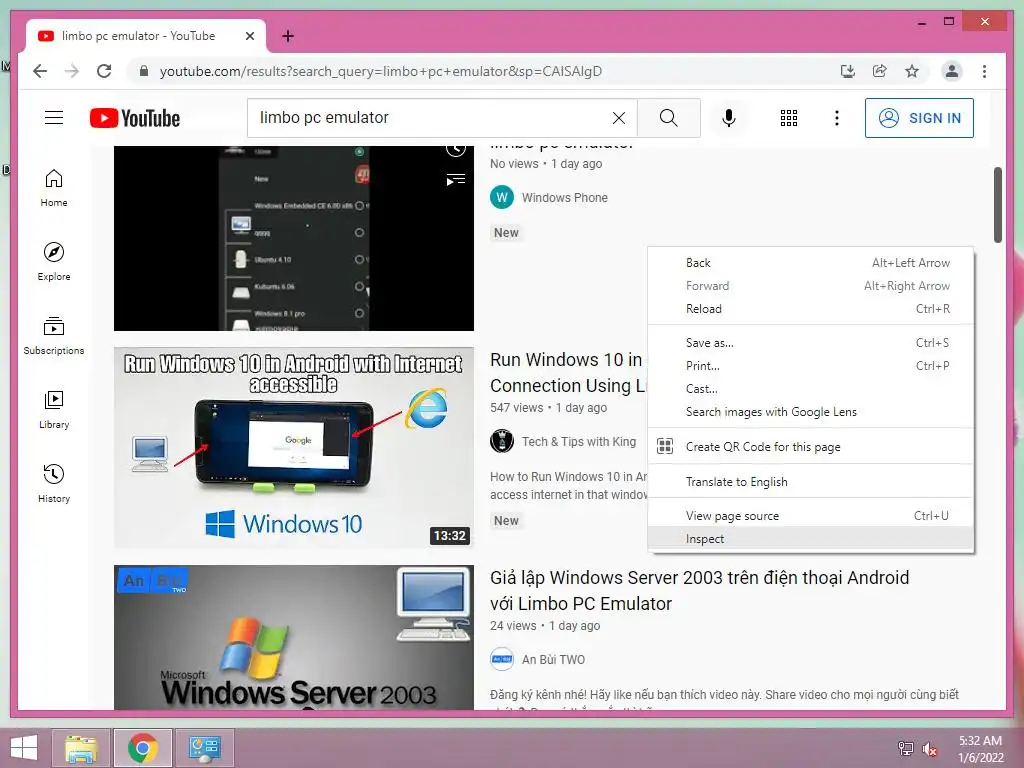The height and width of the screenshot is (768, 1024).
Task: Clear the search box with X
Action: click(x=618, y=118)
